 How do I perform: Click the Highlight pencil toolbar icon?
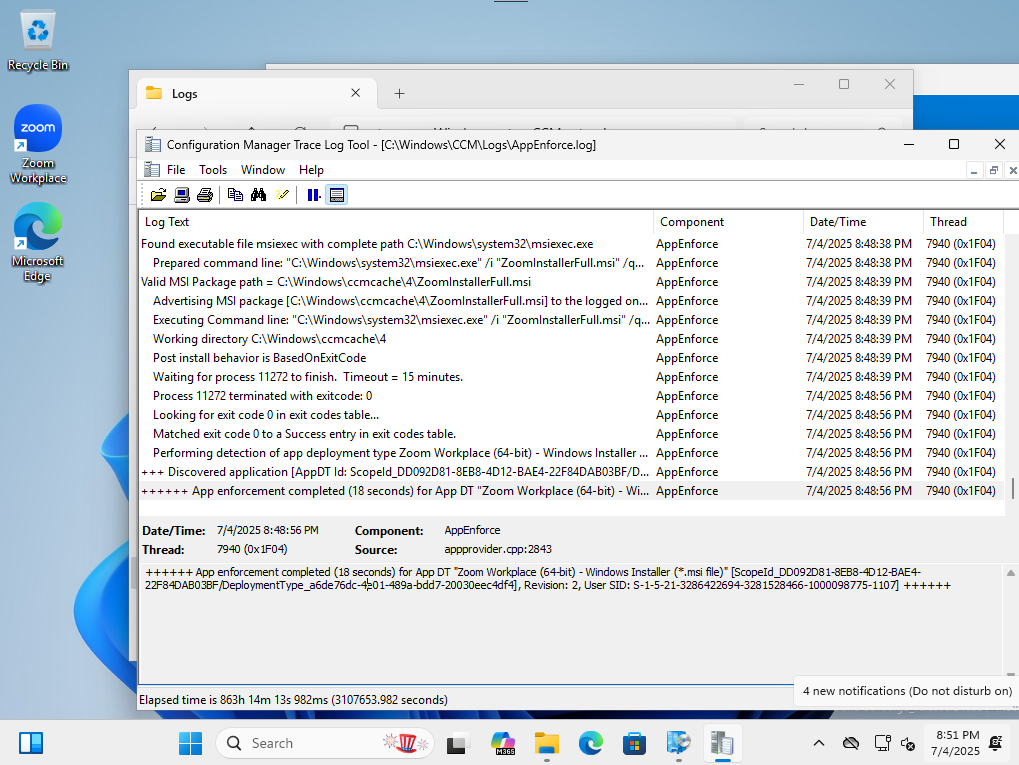point(282,195)
